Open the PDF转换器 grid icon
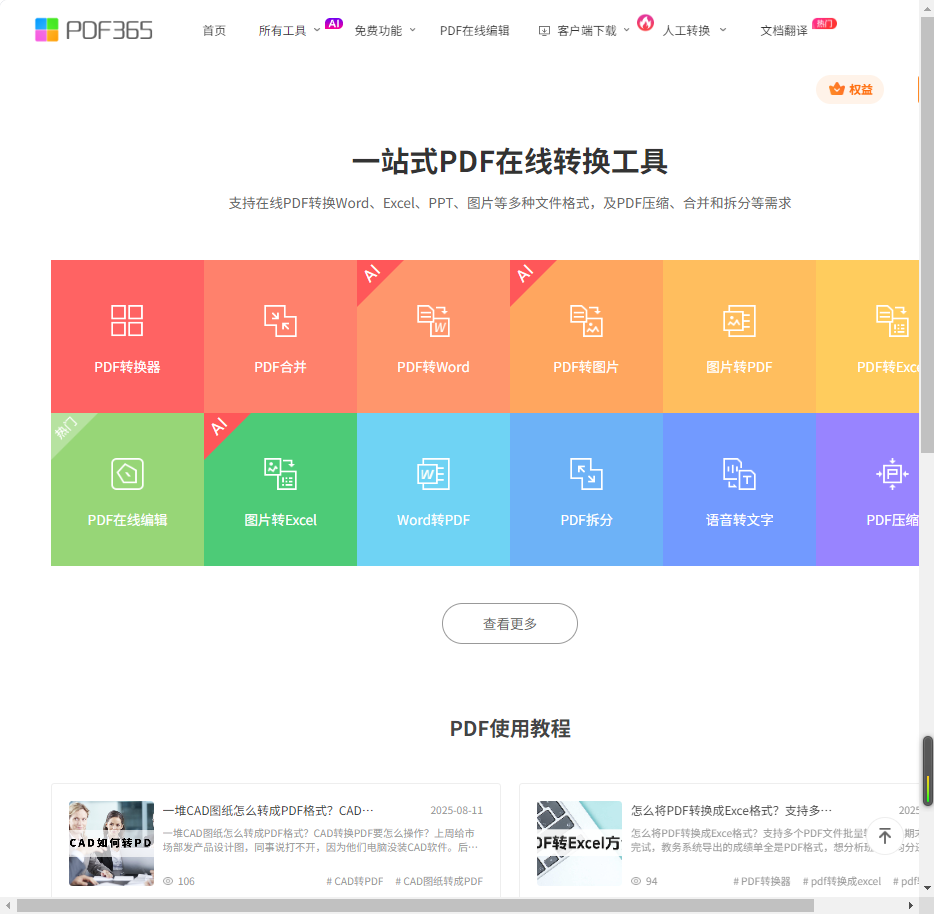This screenshot has width=936, height=914. click(127, 321)
